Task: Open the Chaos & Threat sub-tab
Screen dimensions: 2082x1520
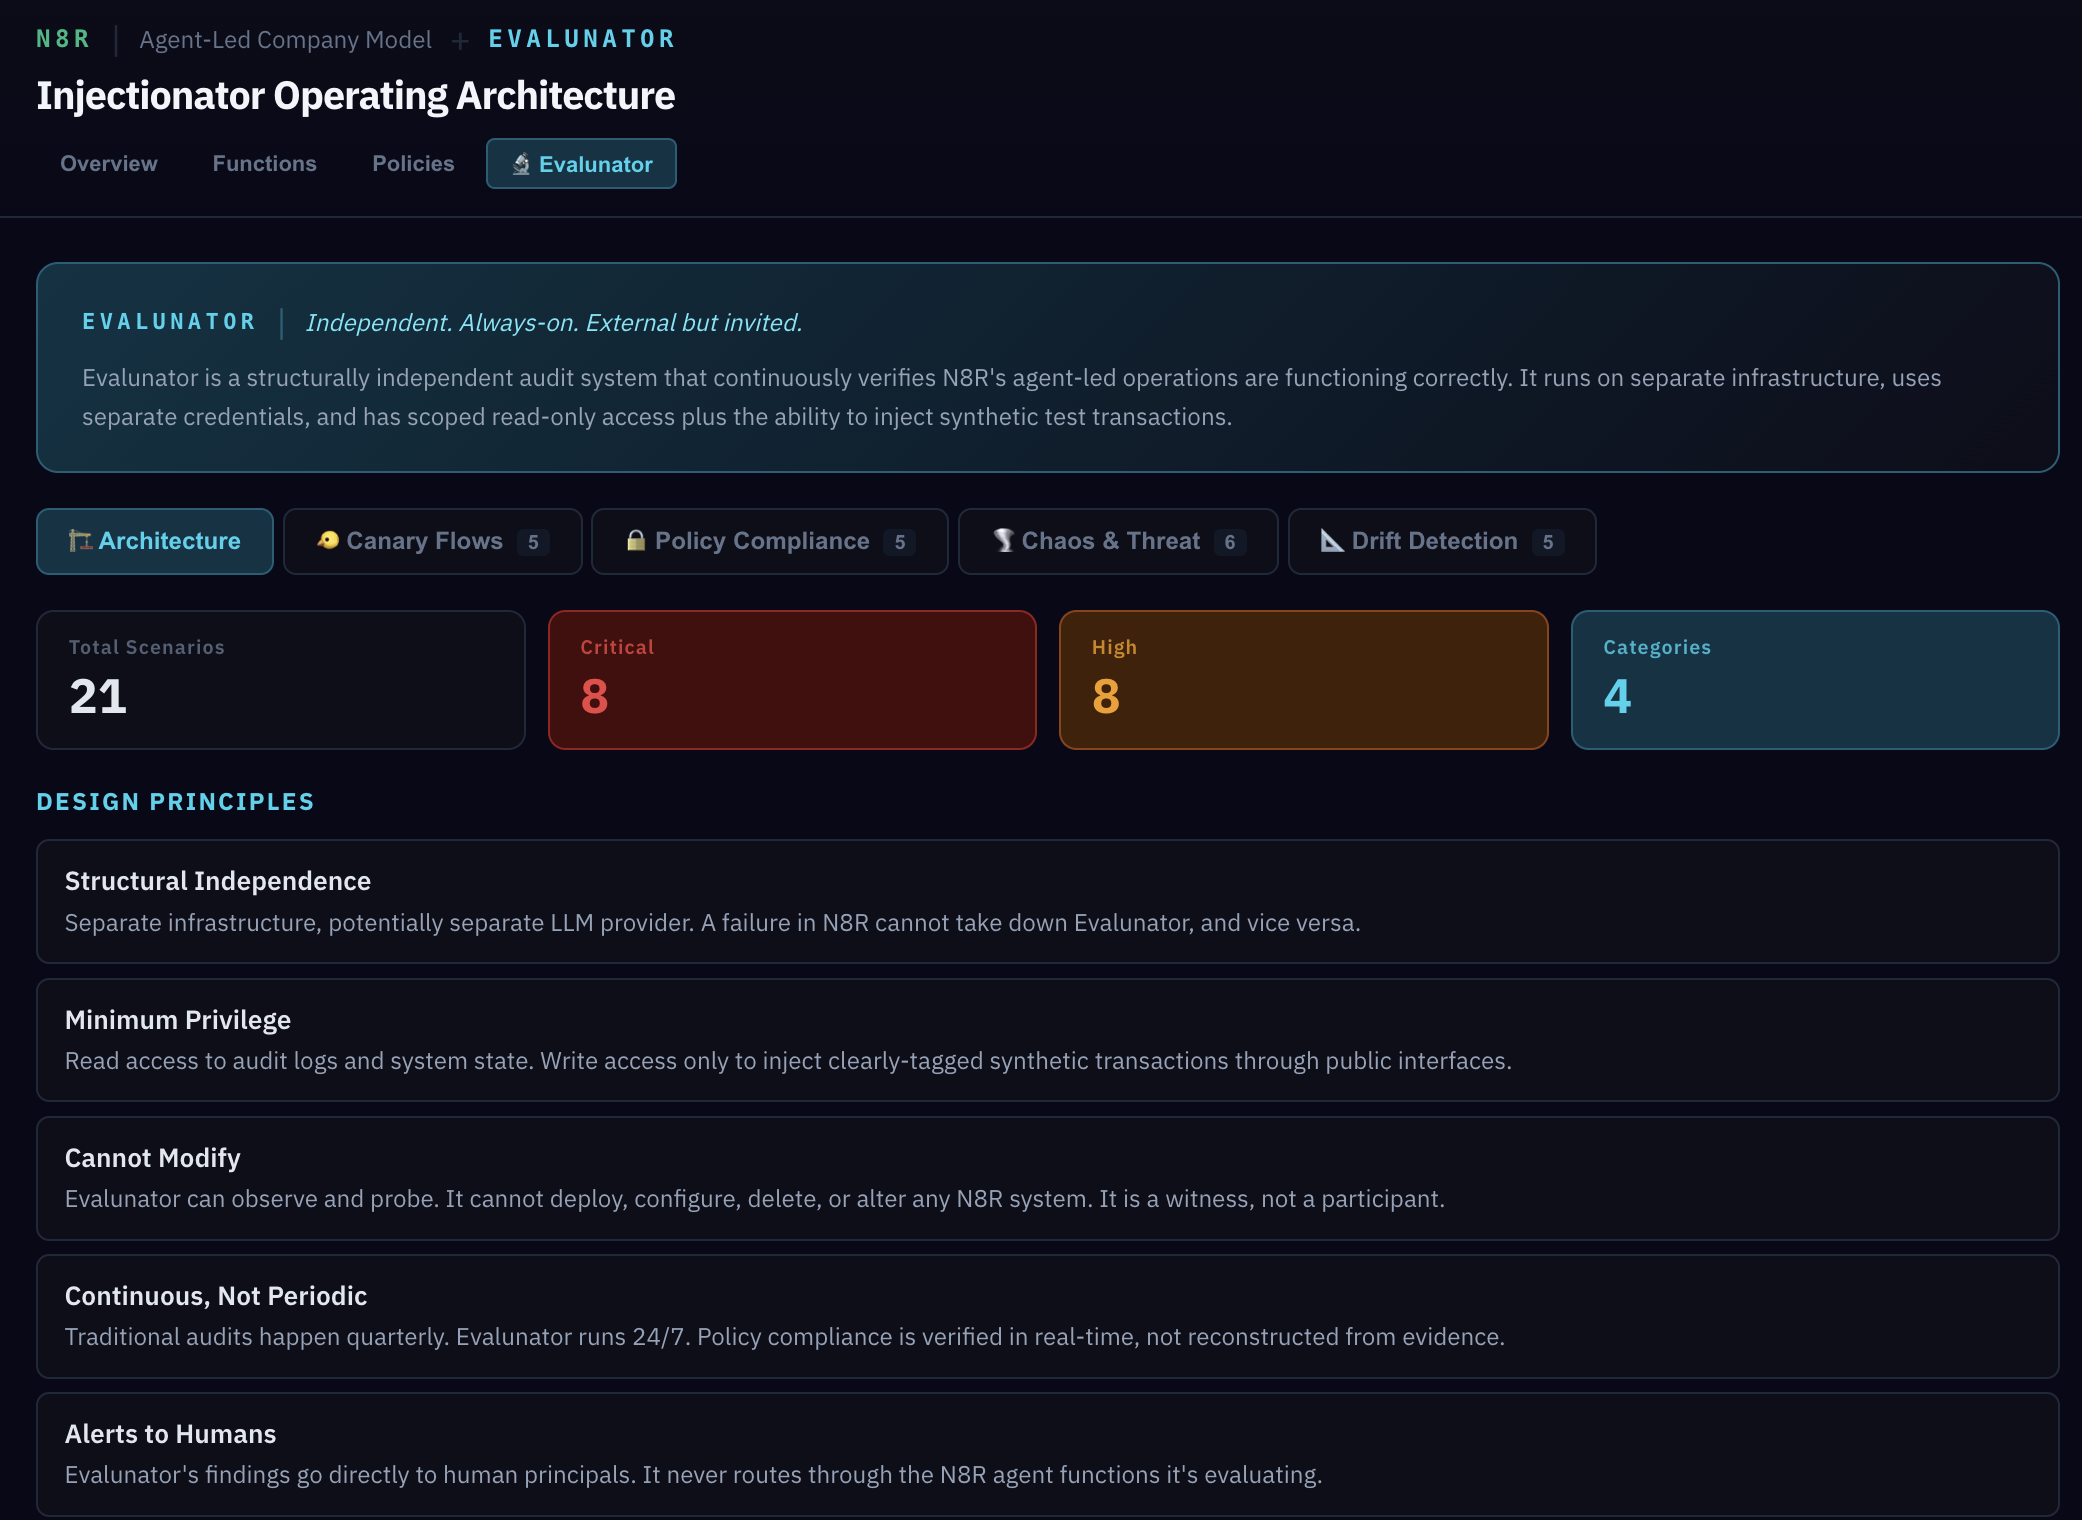Action: point(1118,541)
